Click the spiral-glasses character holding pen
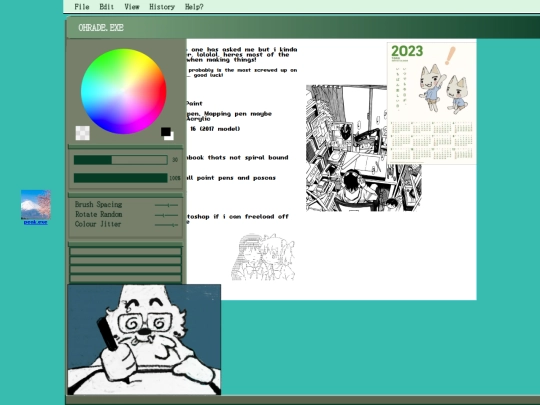 [144, 340]
